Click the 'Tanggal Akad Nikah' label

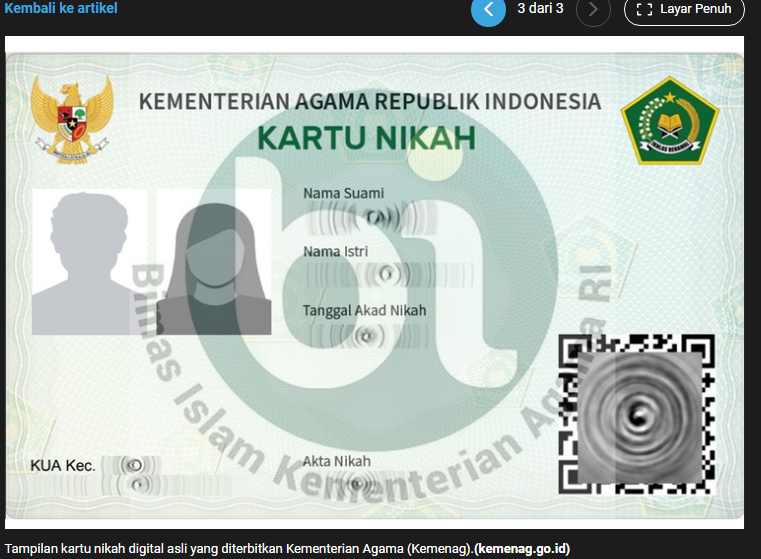[364, 311]
